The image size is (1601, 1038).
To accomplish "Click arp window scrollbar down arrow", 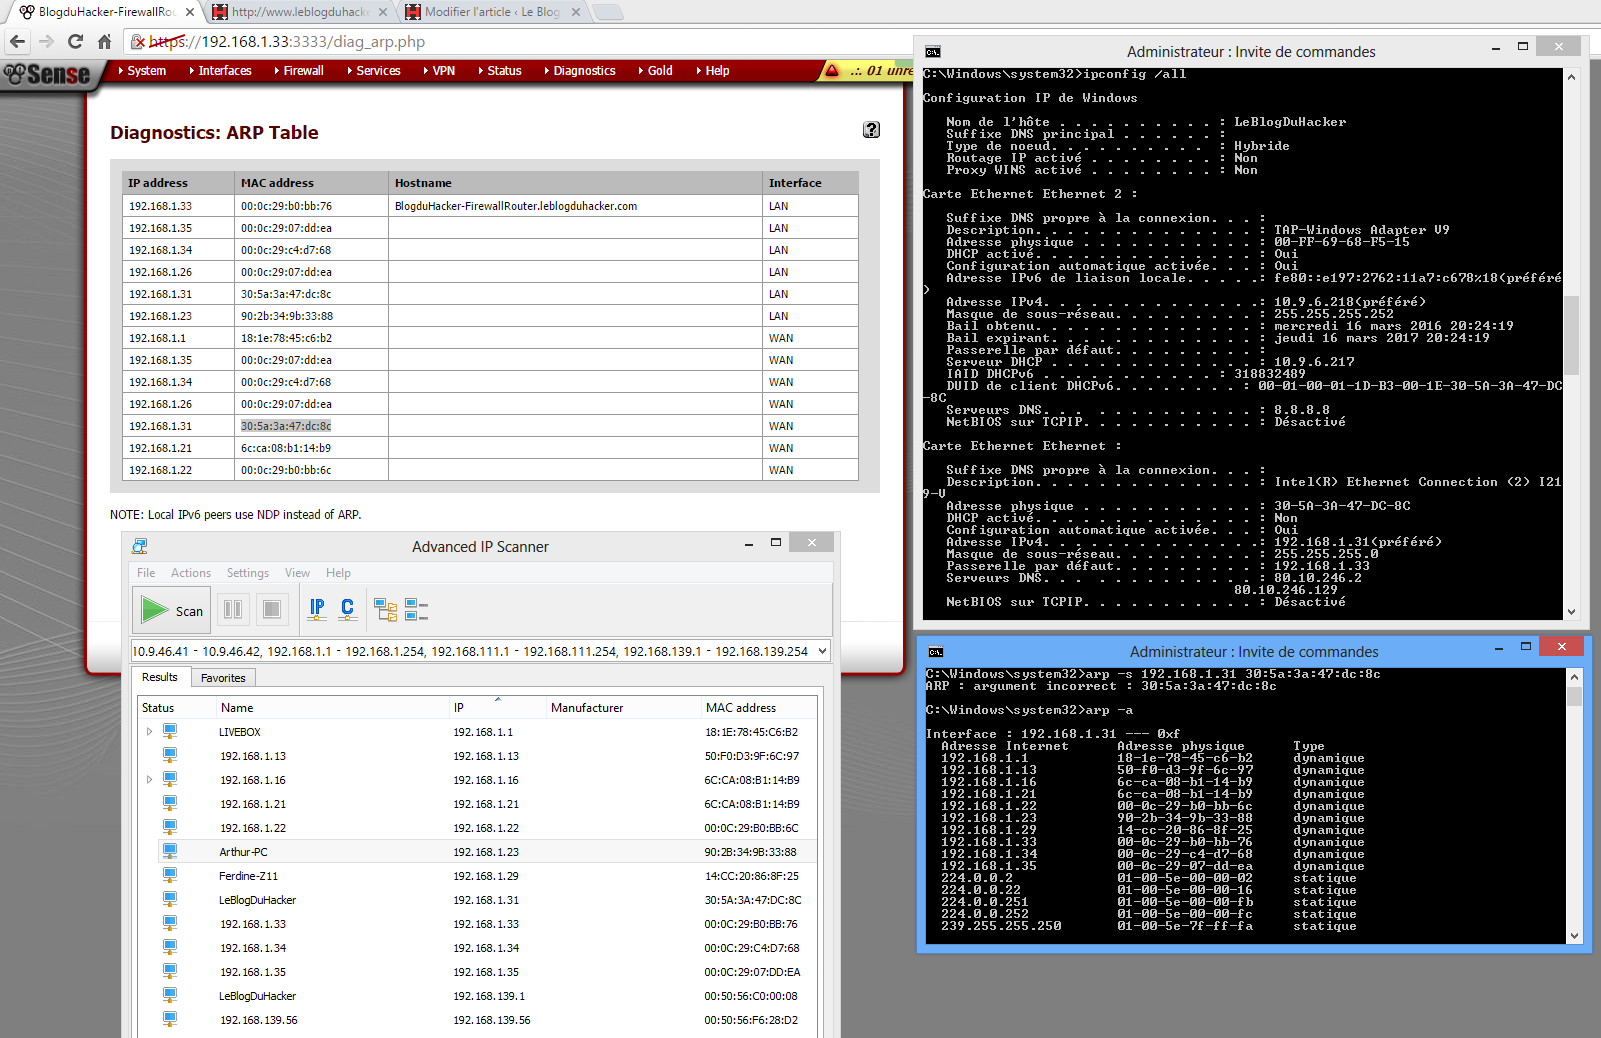I will coord(1574,936).
